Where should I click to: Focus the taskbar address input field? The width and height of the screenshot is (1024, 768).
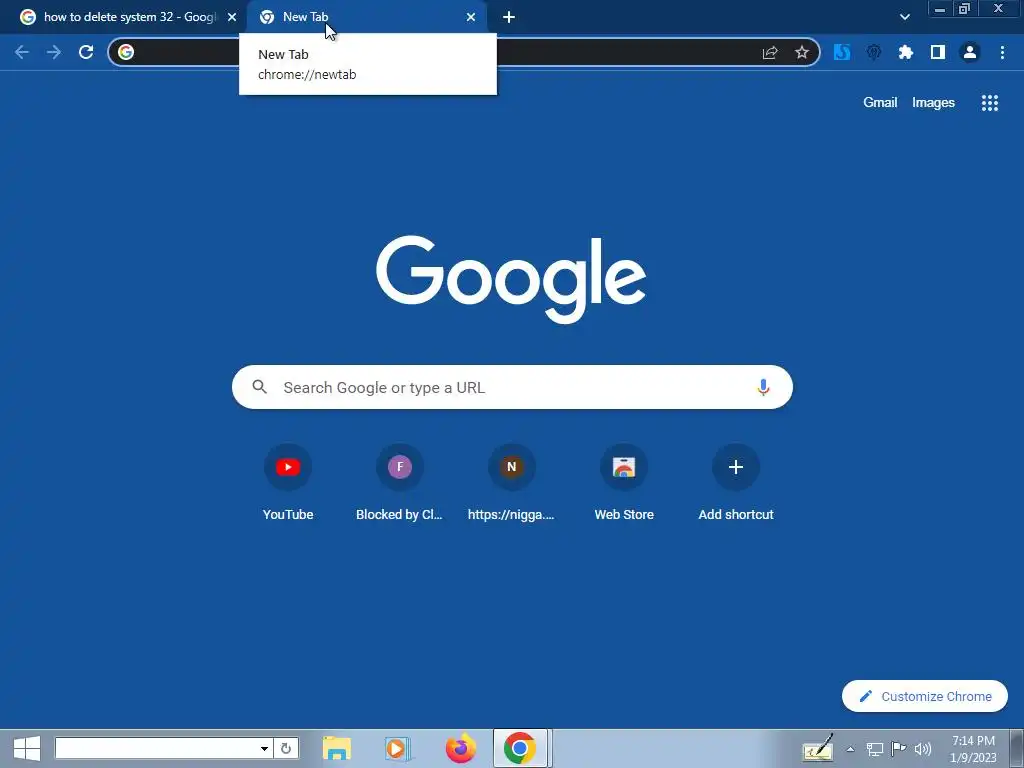157,748
